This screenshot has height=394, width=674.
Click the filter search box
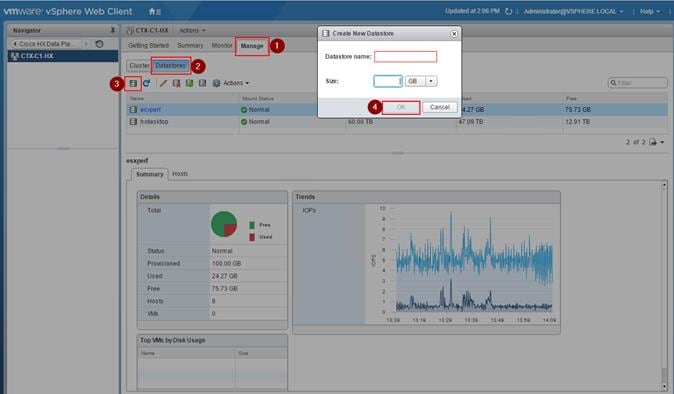[638, 83]
